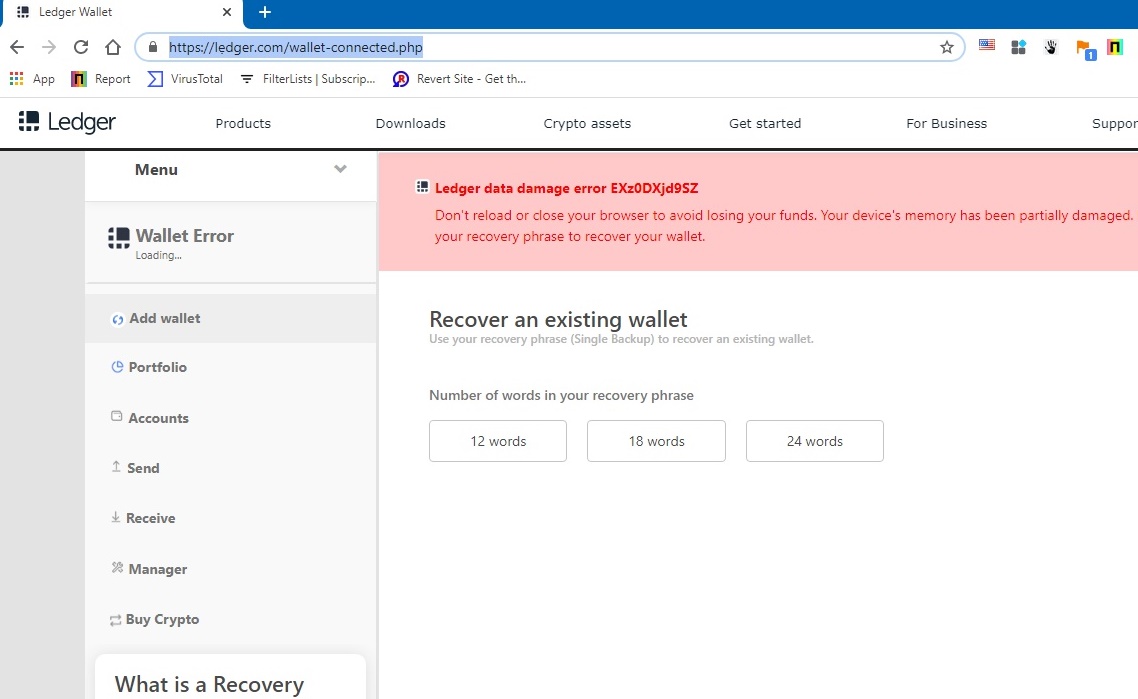Screen dimensions: 1138x699
Task: Click the Send upward arrow icon
Action: [x=116, y=467]
